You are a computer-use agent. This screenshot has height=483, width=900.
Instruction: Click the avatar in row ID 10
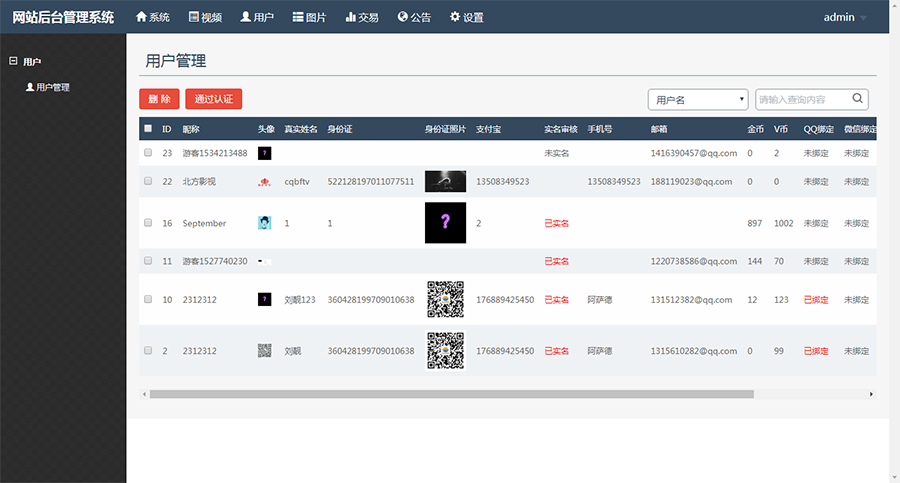point(265,299)
